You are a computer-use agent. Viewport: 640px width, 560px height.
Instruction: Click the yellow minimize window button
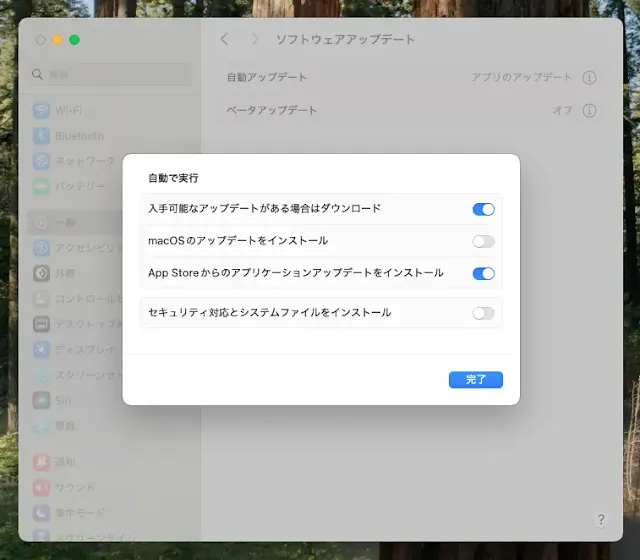(57, 40)
